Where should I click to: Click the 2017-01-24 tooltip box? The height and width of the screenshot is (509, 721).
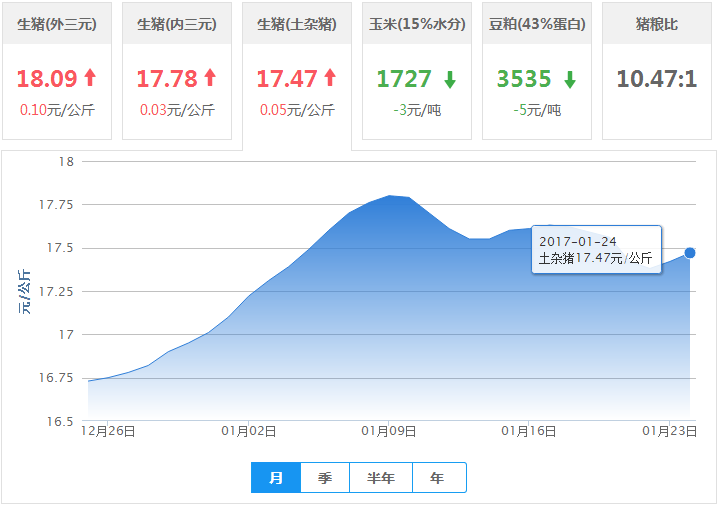coord(596,250)
